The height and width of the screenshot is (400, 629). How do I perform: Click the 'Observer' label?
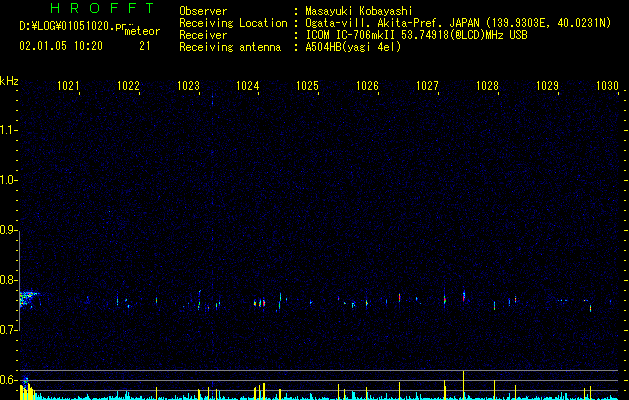tap(203, 11)
